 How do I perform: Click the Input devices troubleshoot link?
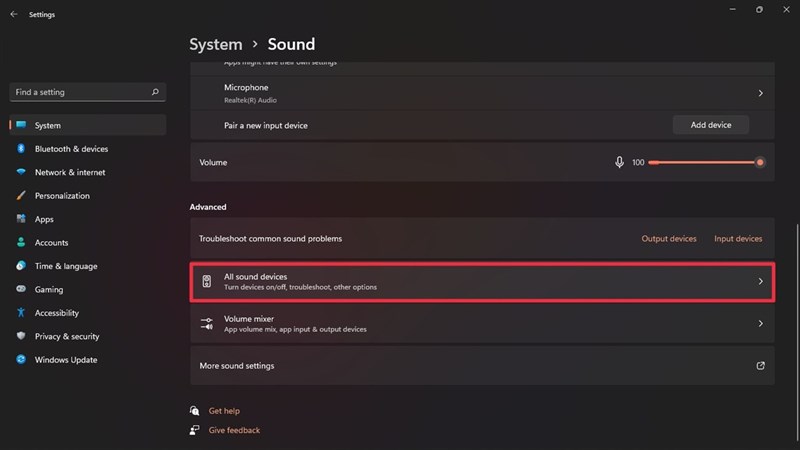[738, 239]
